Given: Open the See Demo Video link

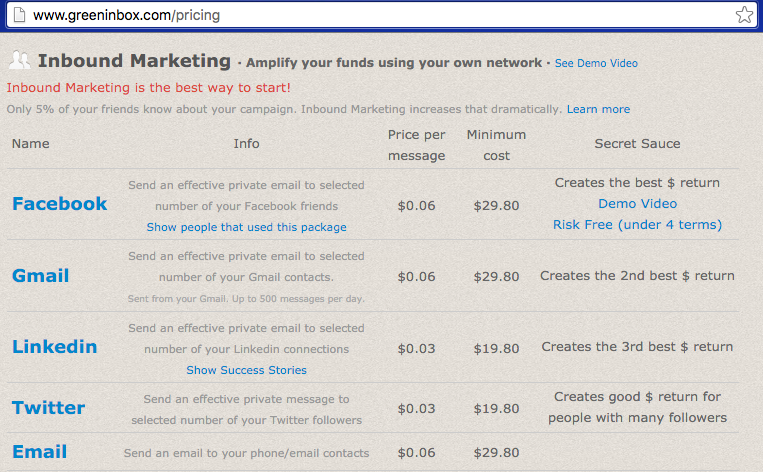Looking at the screenshot, I should pos(596,63).
